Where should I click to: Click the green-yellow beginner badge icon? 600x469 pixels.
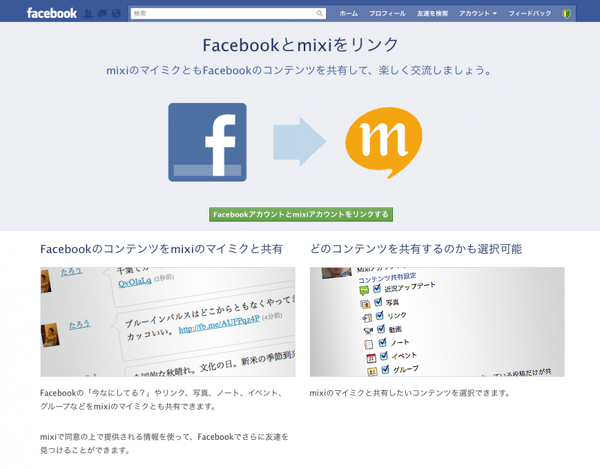pos(566,14)
